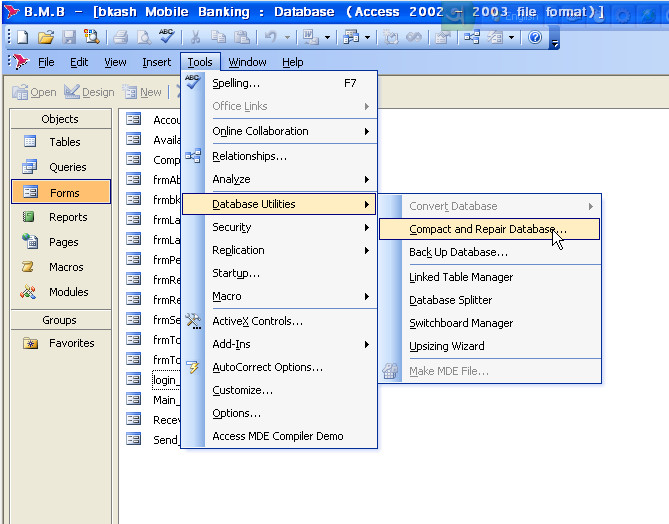Launch the Upsizing Wizard

[x=489, y=346]
